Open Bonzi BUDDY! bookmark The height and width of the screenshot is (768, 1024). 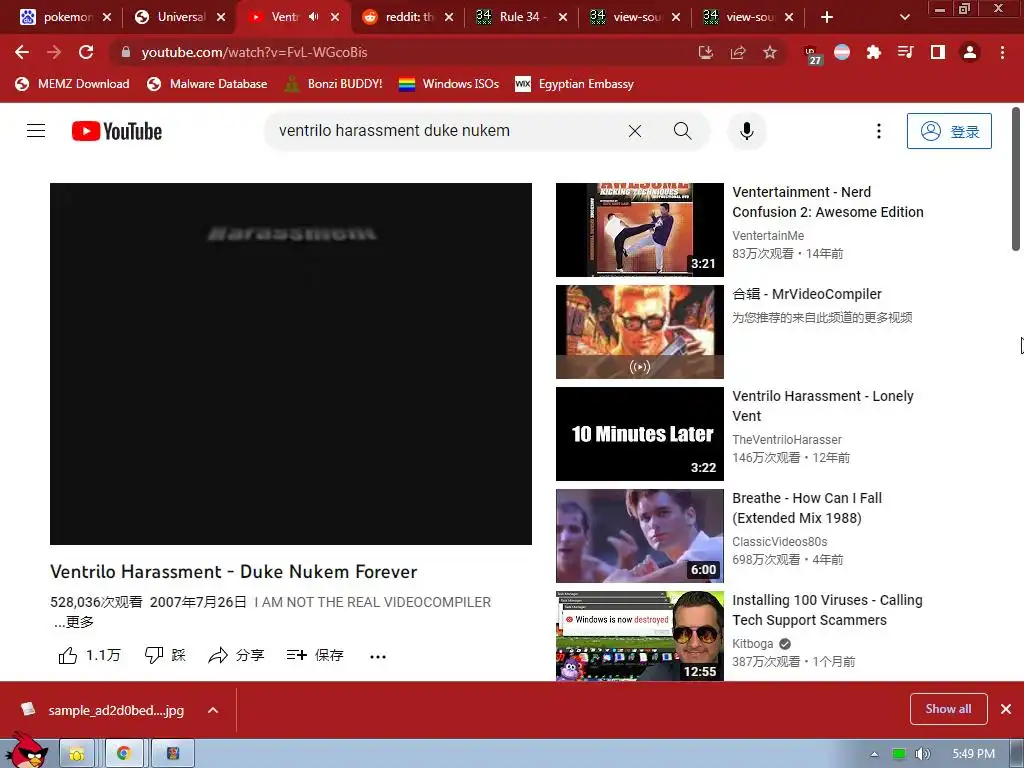[x=334, y=84]
